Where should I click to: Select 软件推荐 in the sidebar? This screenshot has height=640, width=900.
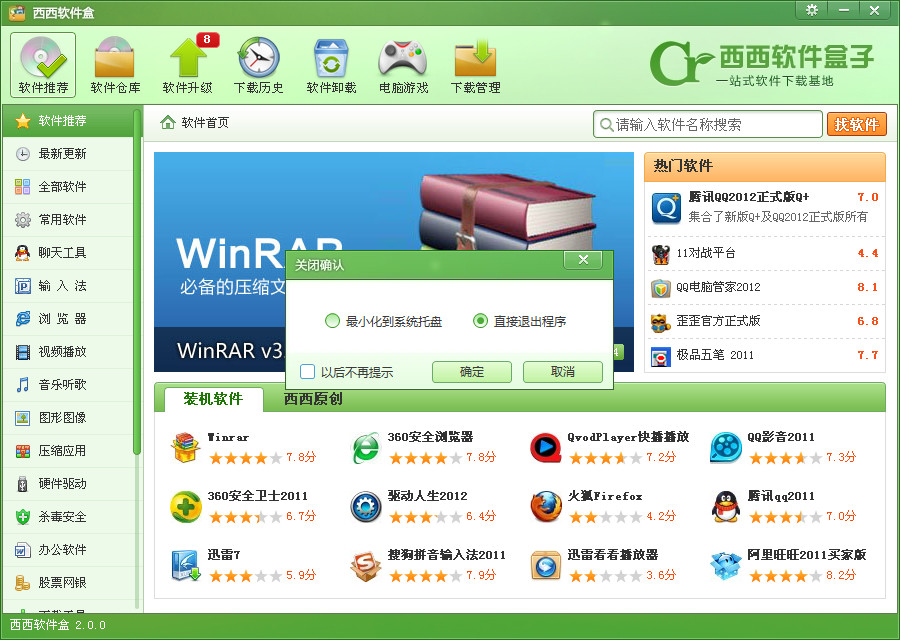(x=68, y=121)
